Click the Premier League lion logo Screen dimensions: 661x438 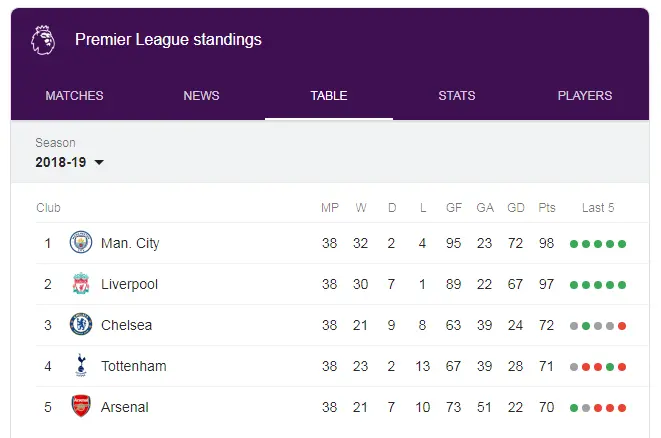[42, 40]
